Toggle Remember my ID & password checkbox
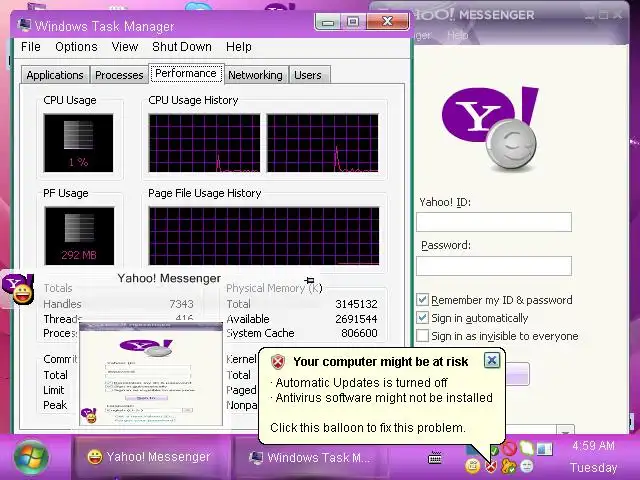The height and width of the screenshot is (480, 640). point(422,300)
